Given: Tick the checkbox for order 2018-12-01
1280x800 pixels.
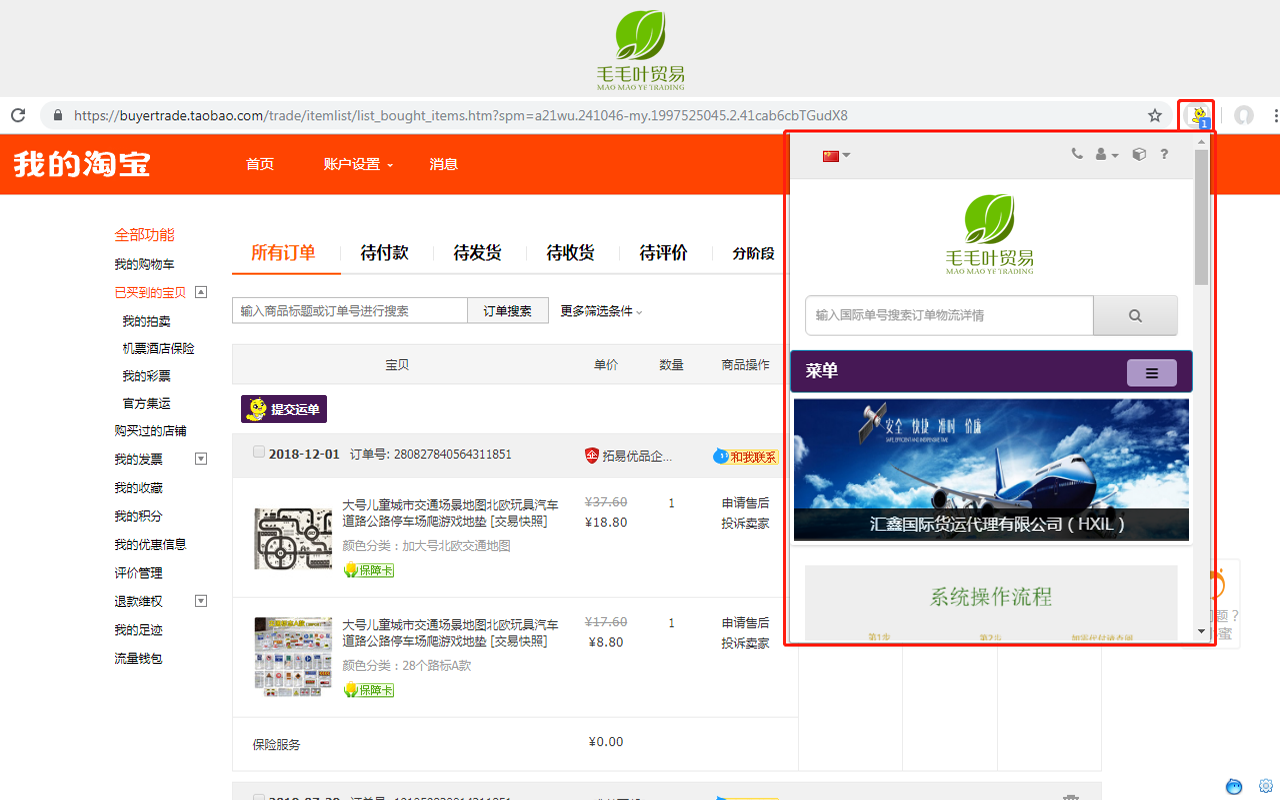Looking at the screenshot, I should pyautogui.click(x=258, y=454).
